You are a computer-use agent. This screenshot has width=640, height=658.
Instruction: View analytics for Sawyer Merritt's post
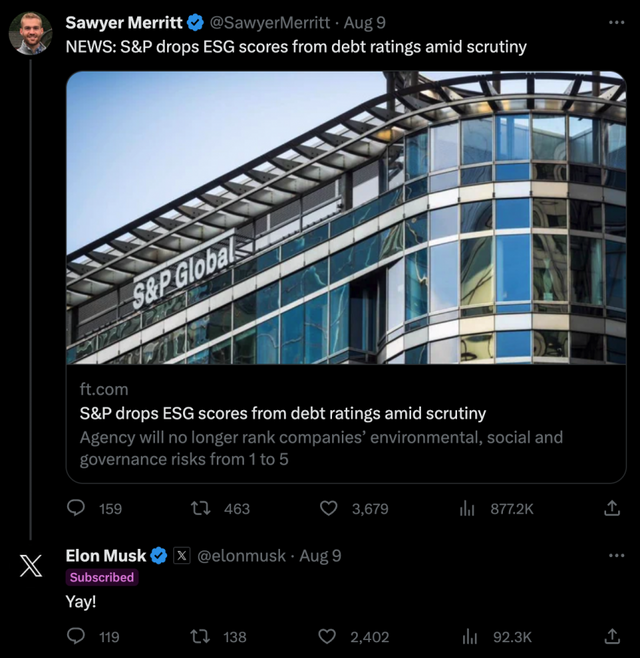(466, 508)
